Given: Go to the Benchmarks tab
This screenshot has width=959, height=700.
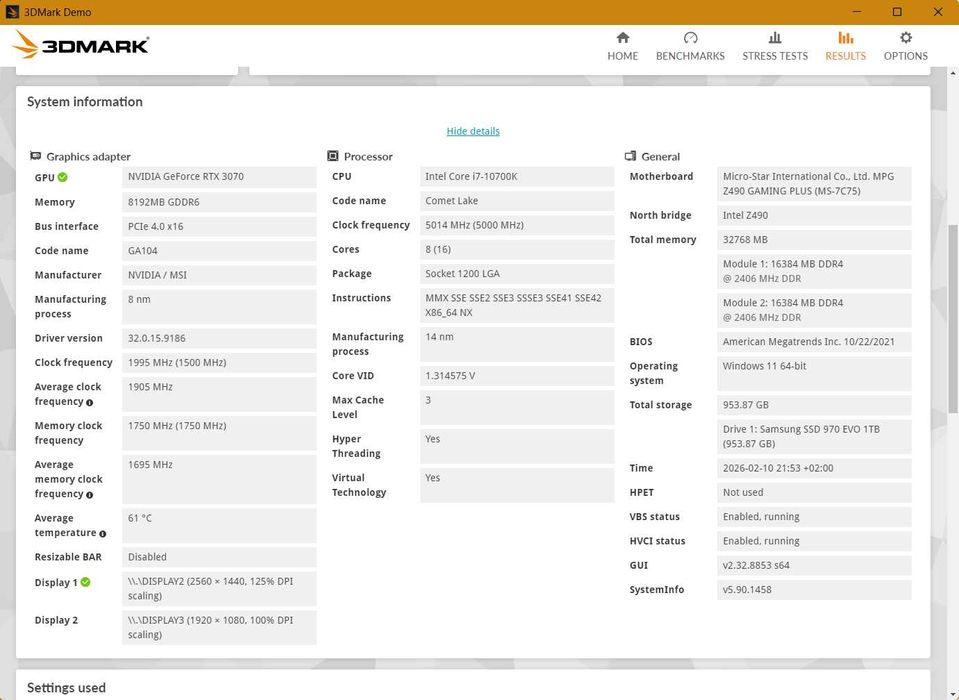Looking at the screenshot, I should 690,46.
